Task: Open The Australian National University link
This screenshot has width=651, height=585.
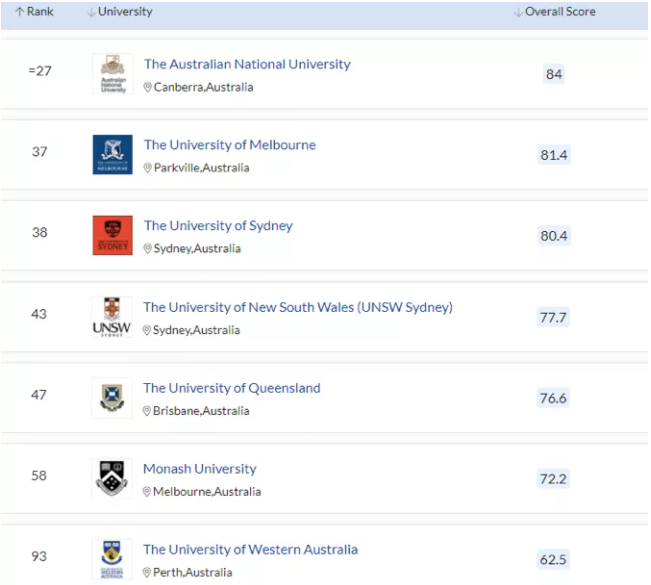Action: pyautogui.click(x=247, y=64)
